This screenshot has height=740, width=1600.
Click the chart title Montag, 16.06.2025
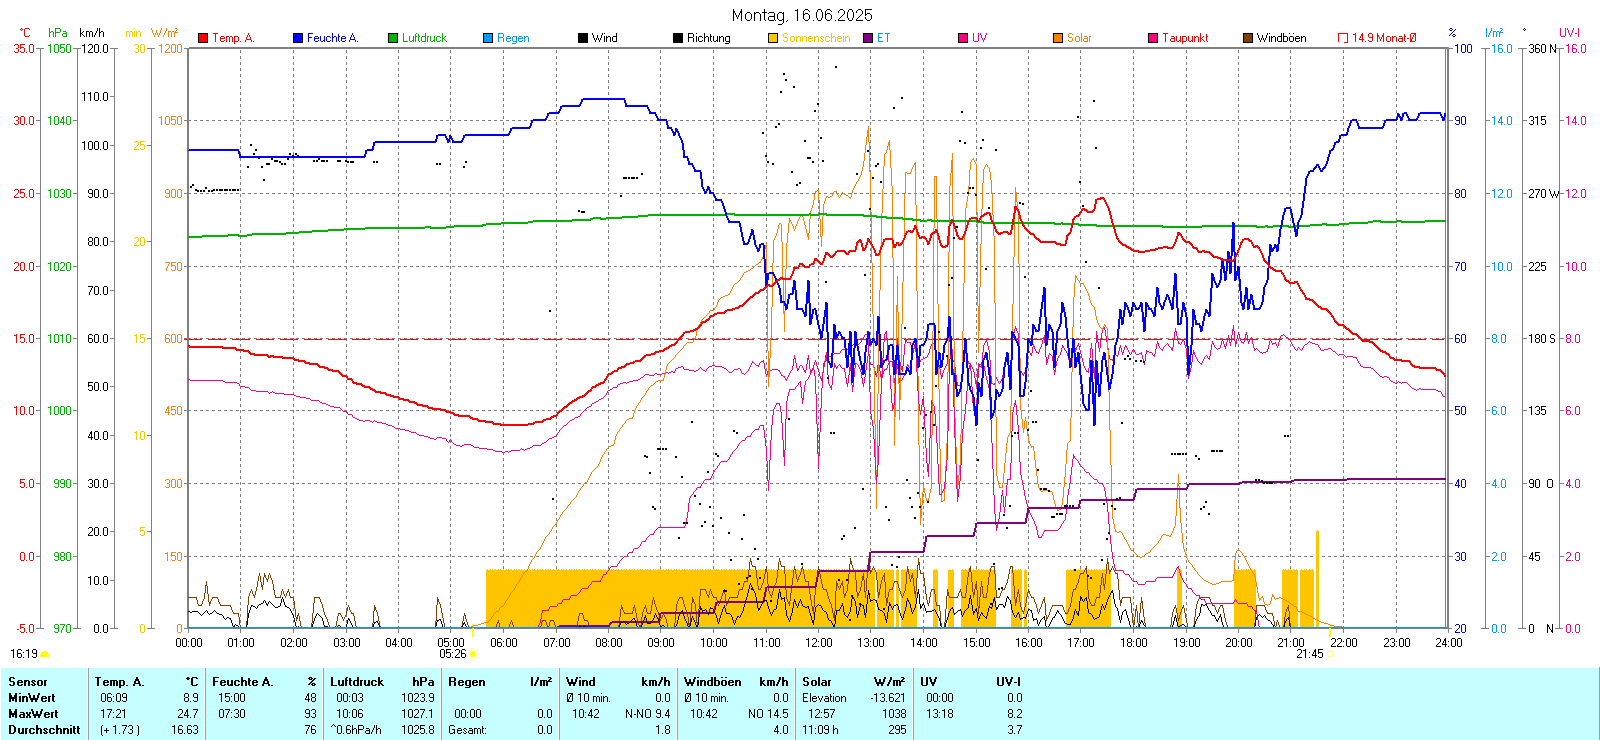(x=801, y=15)
